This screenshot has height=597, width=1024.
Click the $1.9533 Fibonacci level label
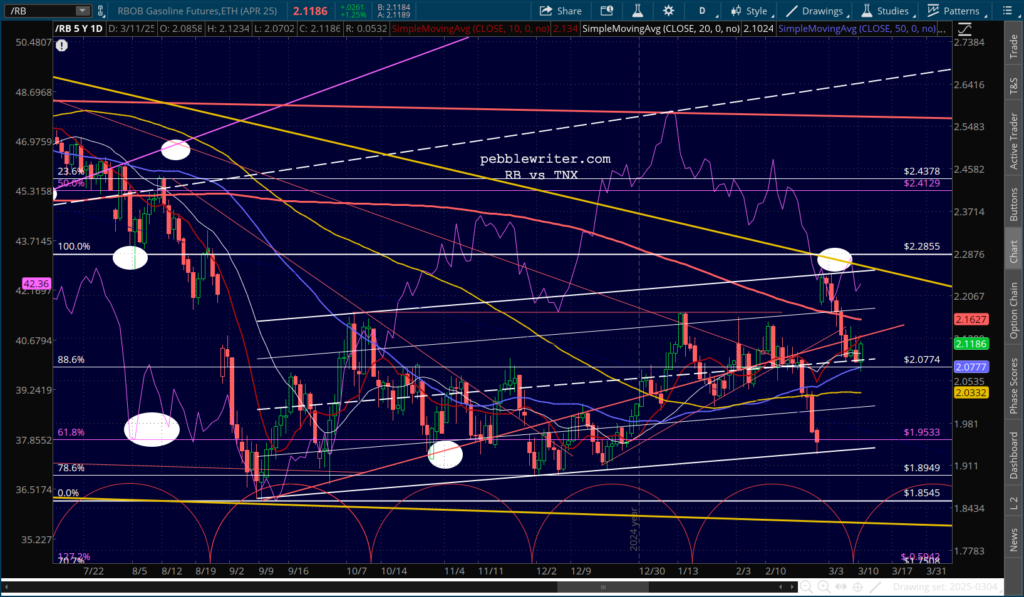coord(921,432)
